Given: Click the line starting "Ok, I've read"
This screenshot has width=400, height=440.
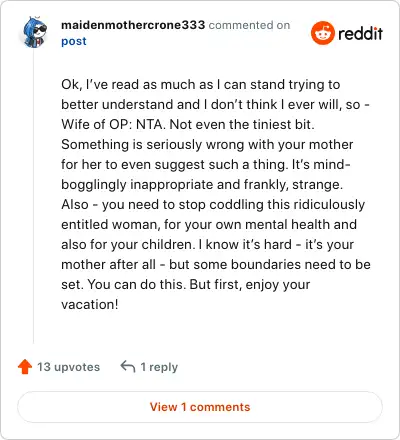Looking at the screenshot, I should point(201,85).
